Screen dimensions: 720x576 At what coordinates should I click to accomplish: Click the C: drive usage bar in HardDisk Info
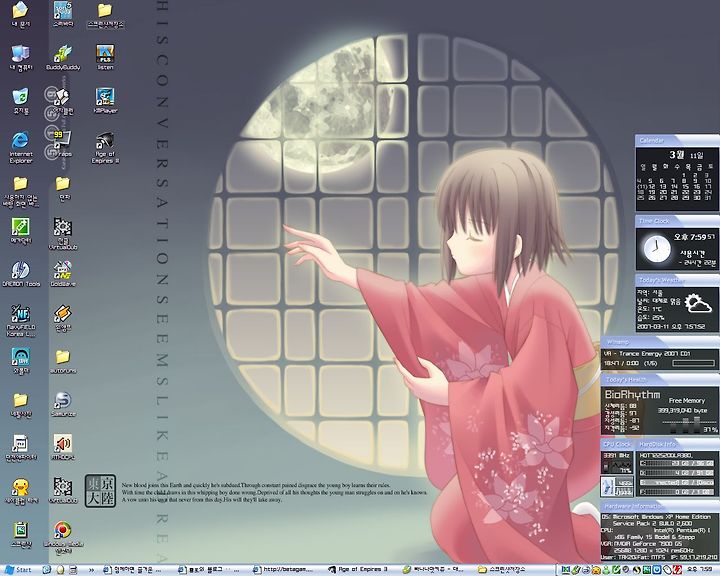tap(677, 463)
